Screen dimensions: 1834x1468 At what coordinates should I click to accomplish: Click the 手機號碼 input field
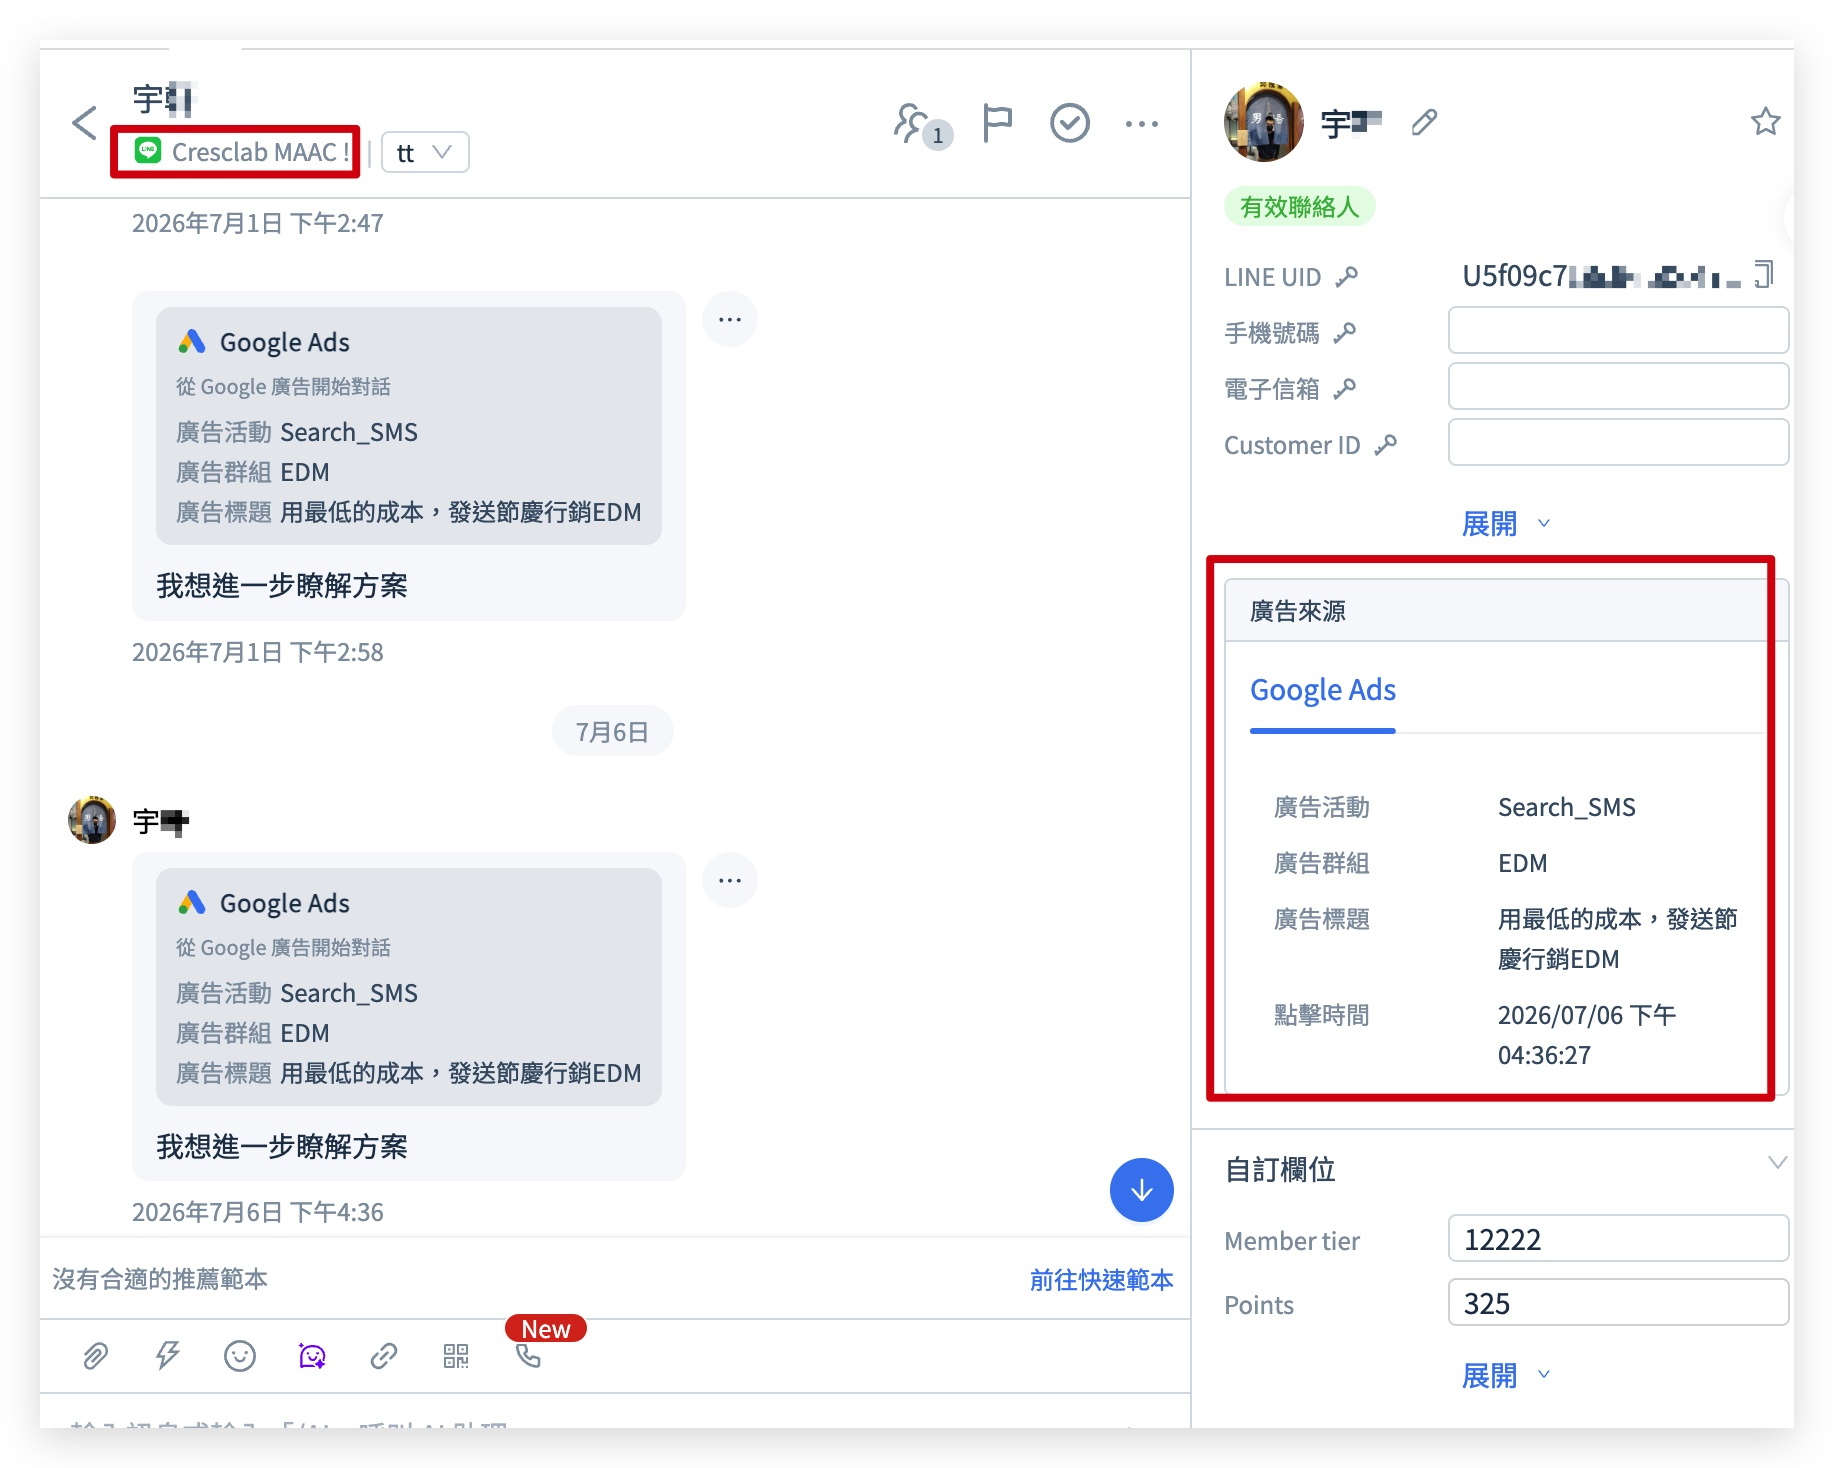point(1618,330)
